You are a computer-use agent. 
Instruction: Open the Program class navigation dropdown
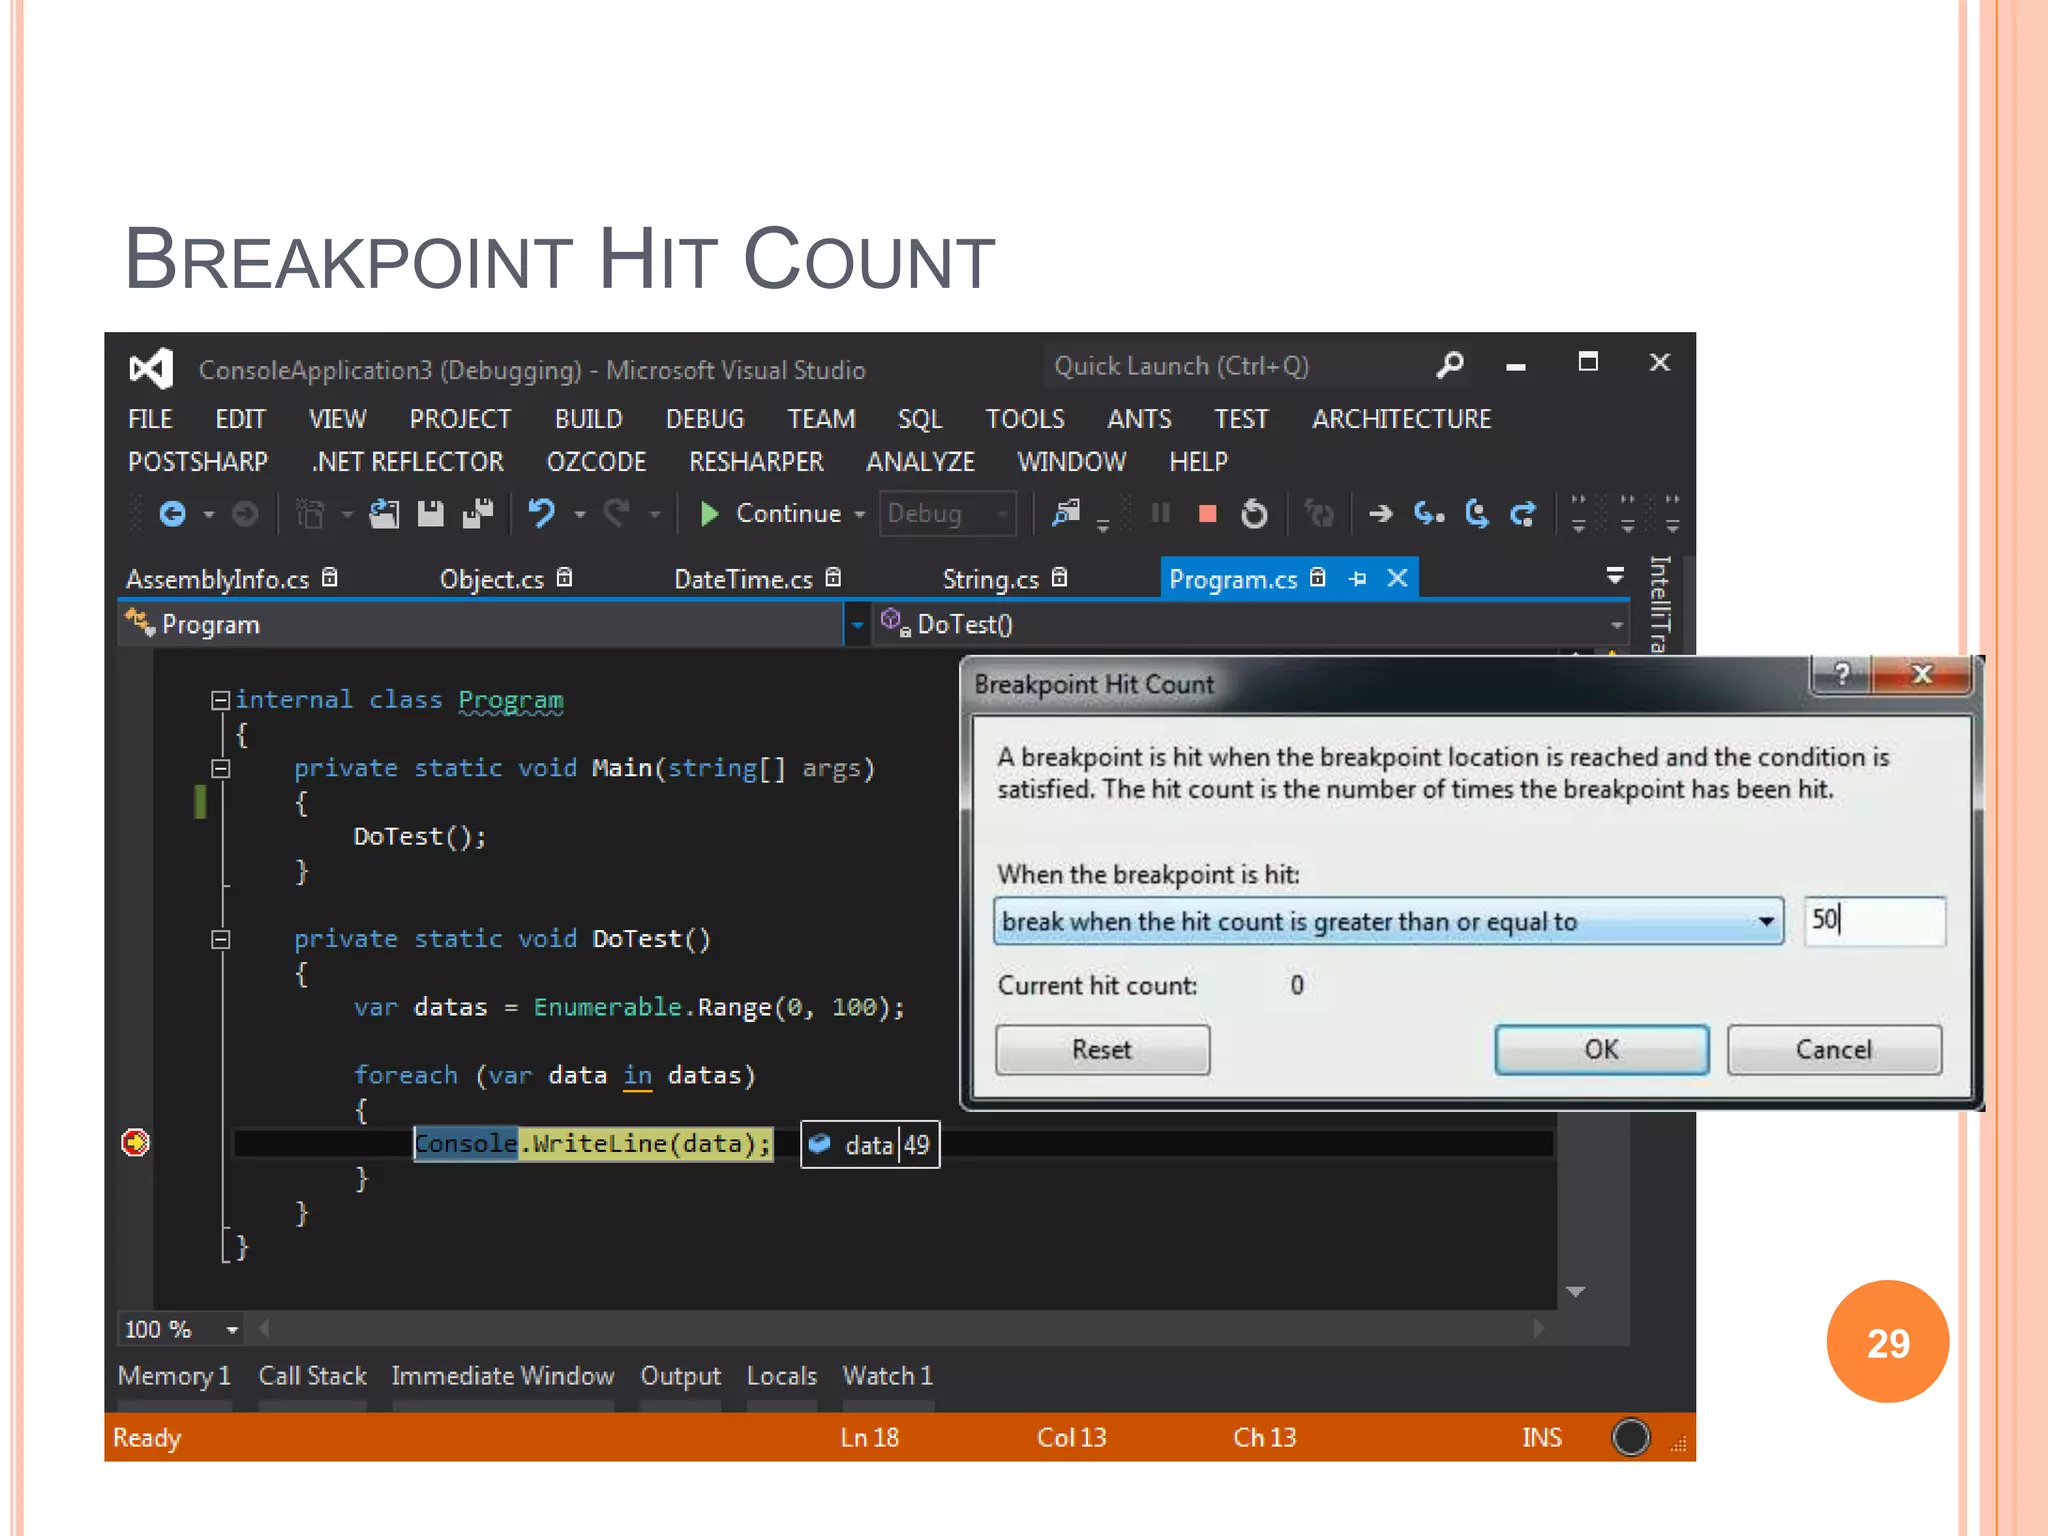point(857,625)
